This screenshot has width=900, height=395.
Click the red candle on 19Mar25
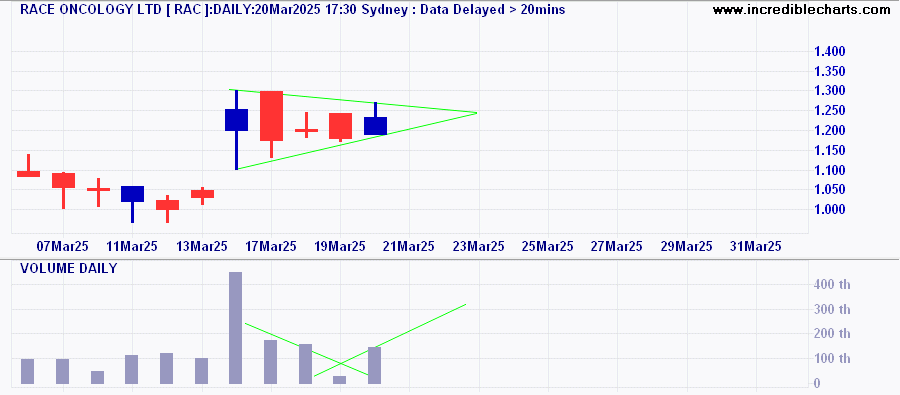coord(340,127)
